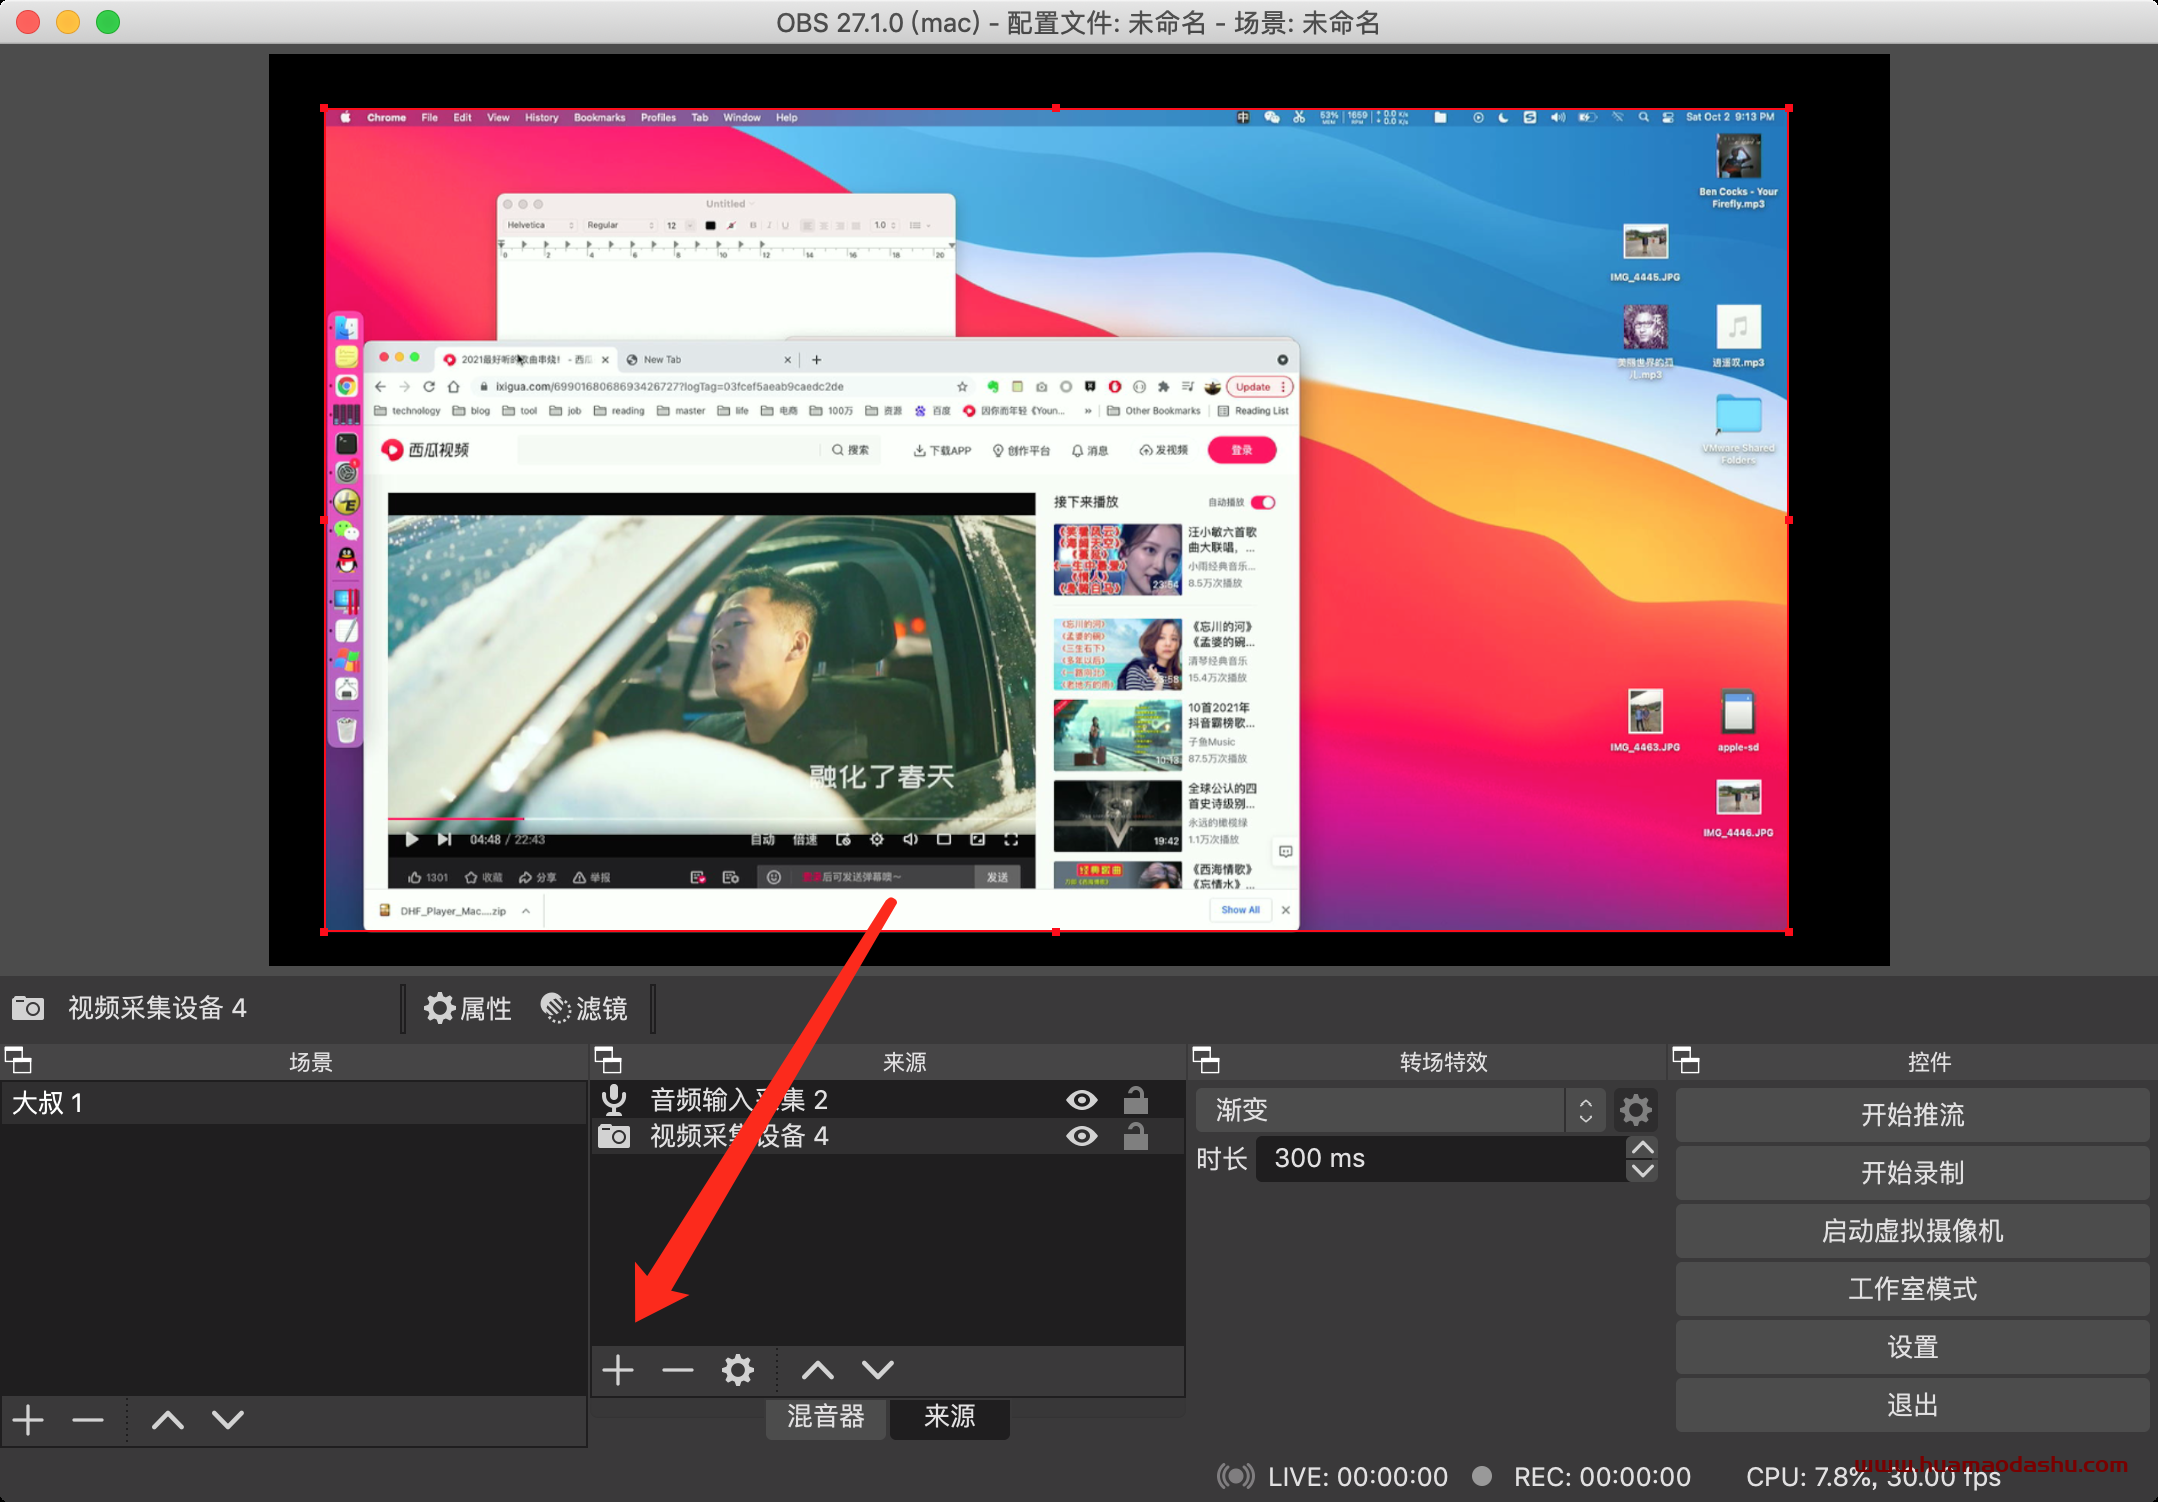Pop out the 场景 dock panel icon
This screenshot has height=1502, width=2158.
pyautogui.click(x=18, y=1060)
